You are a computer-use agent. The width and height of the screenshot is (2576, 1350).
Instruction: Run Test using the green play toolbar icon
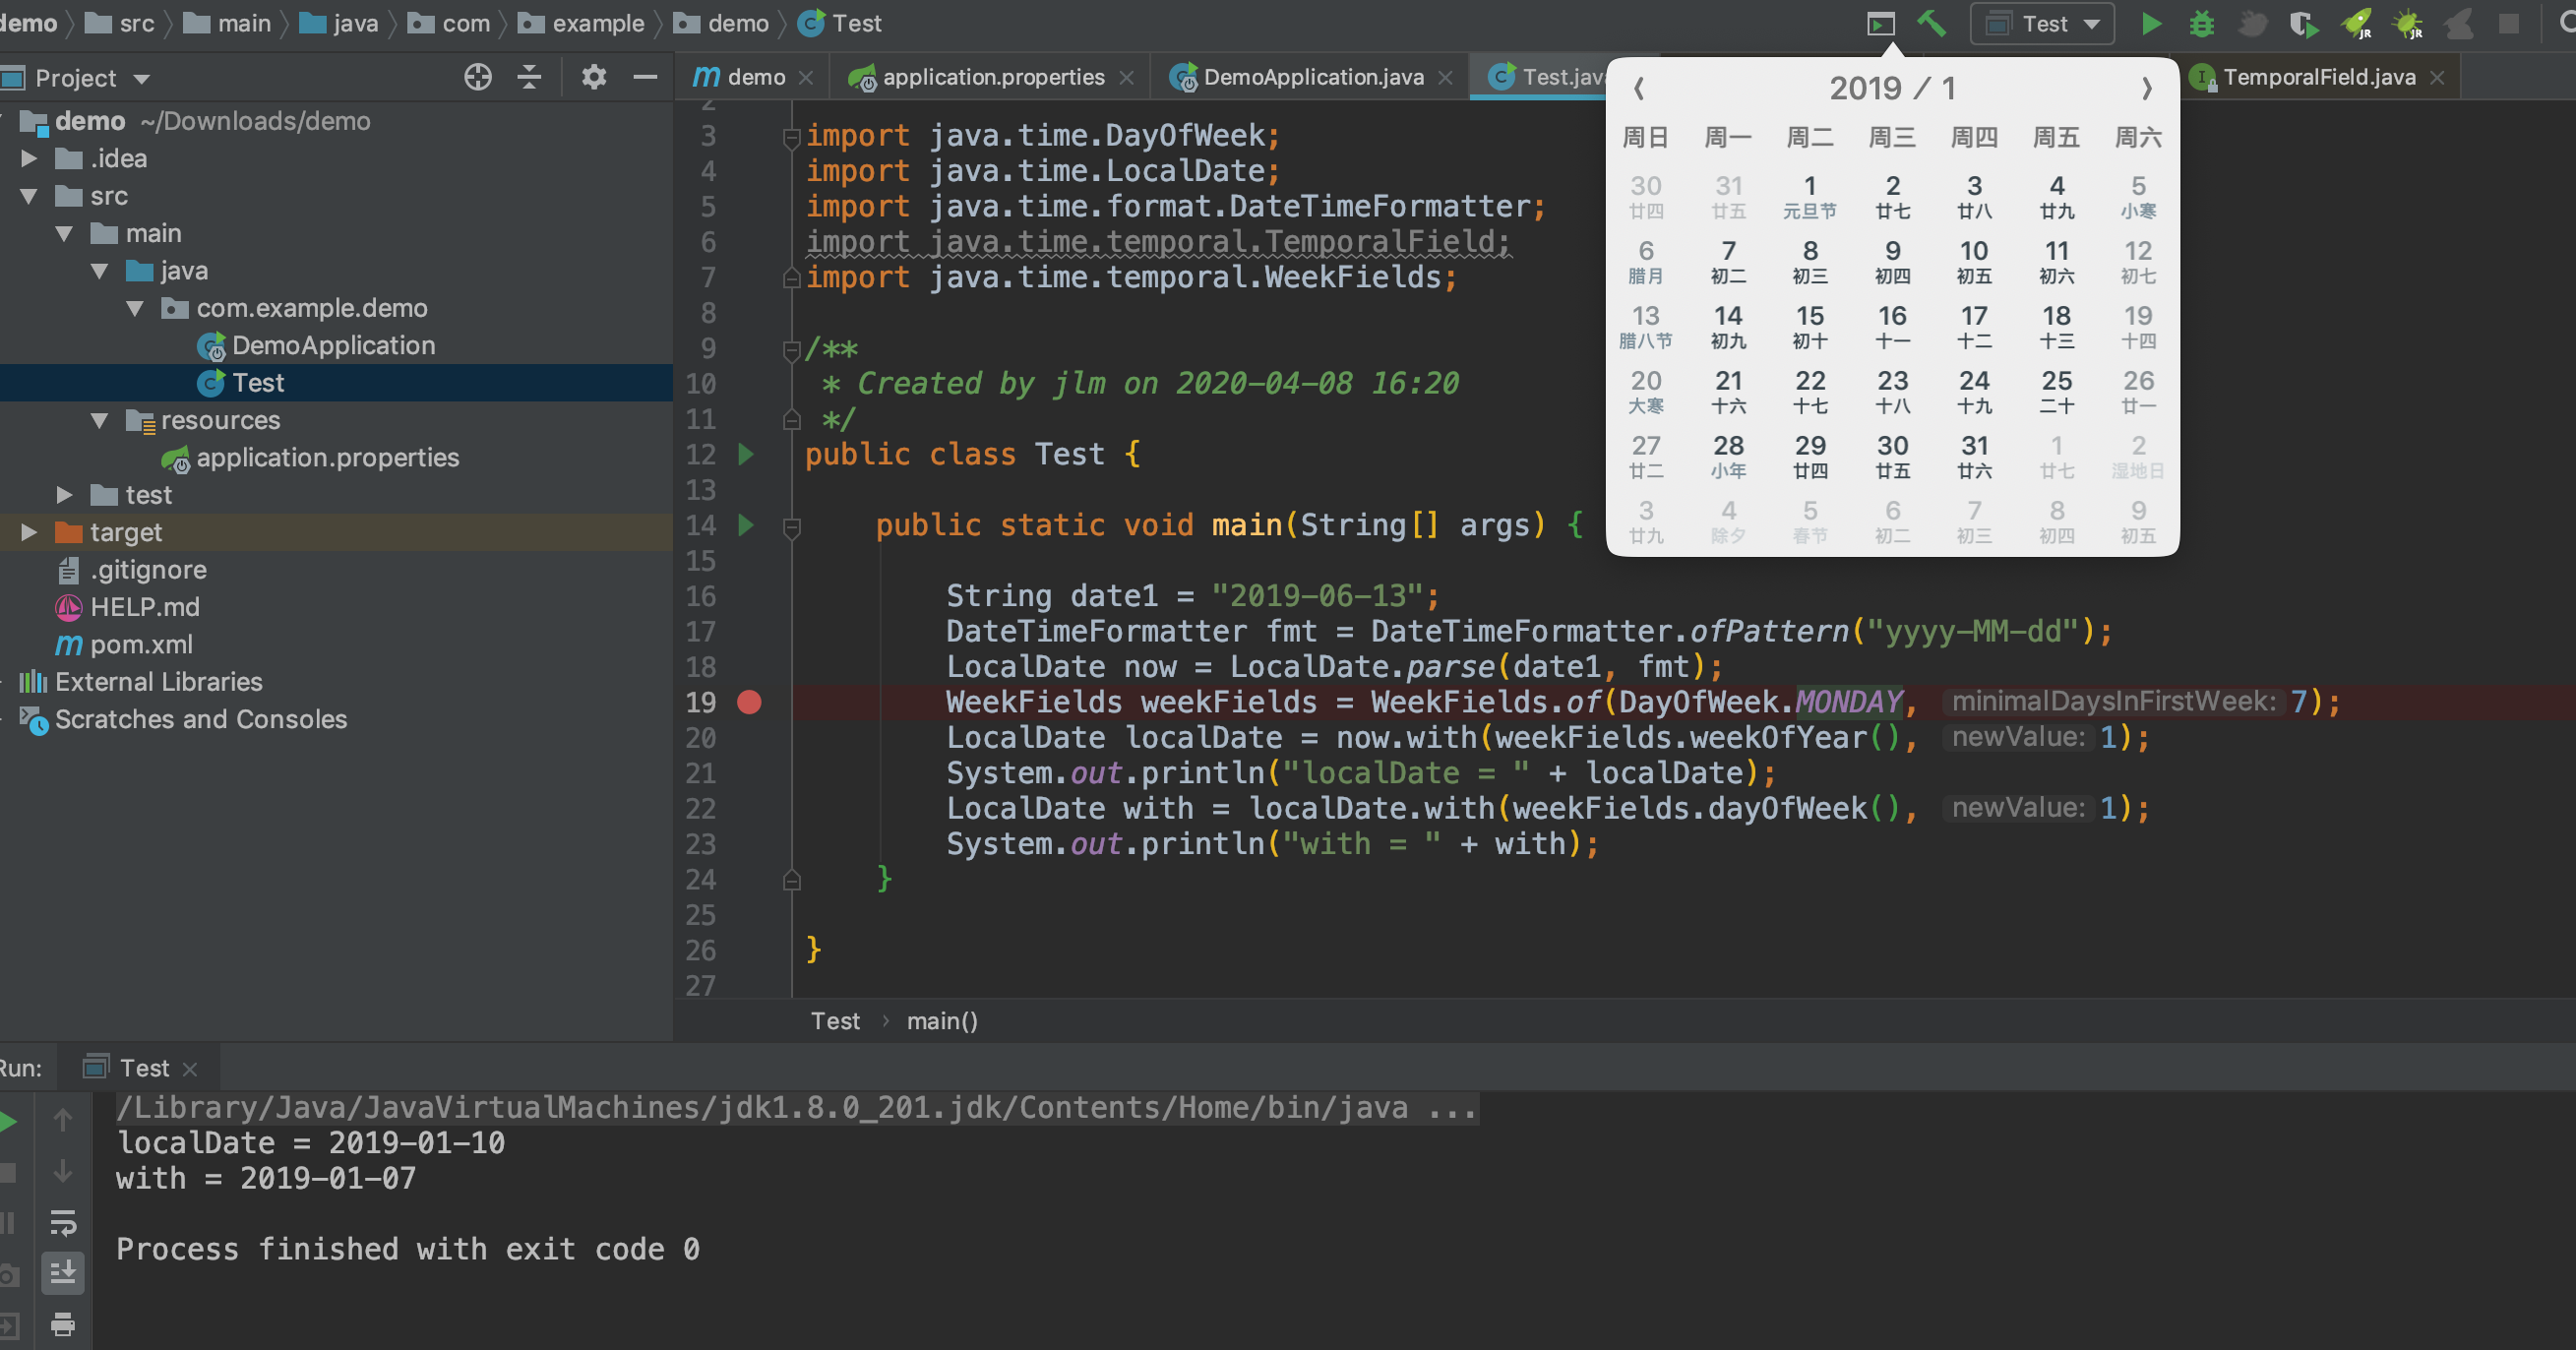(2151, 23)
